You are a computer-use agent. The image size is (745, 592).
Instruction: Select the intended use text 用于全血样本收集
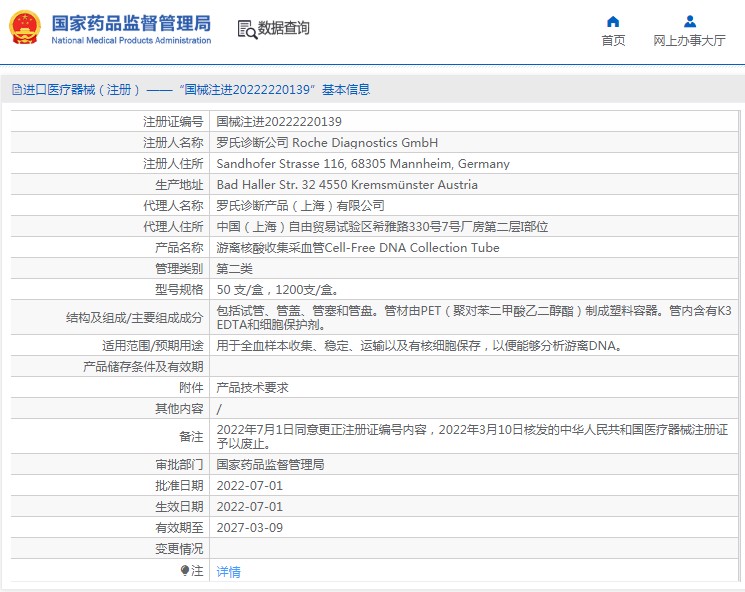click(419, 345)
